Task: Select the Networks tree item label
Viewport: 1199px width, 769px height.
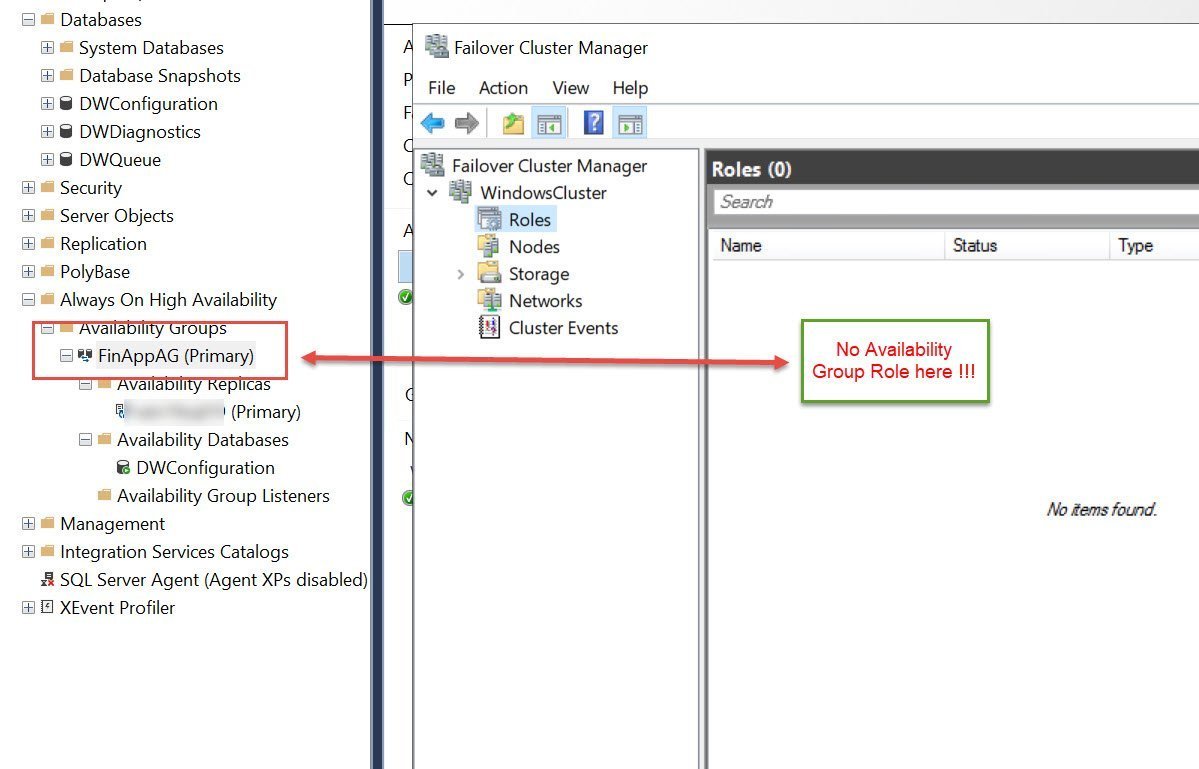Action: click(x=546, y=301)
